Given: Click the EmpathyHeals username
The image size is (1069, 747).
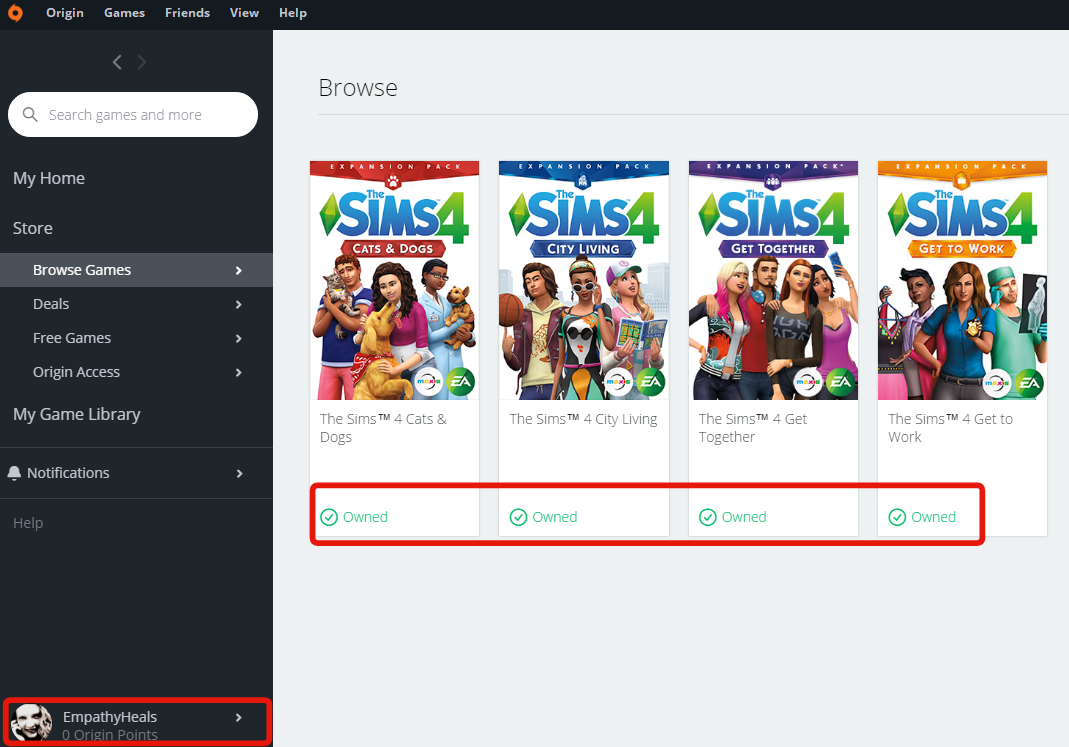Looking at the screenshot, I should (x=110, y=717).
